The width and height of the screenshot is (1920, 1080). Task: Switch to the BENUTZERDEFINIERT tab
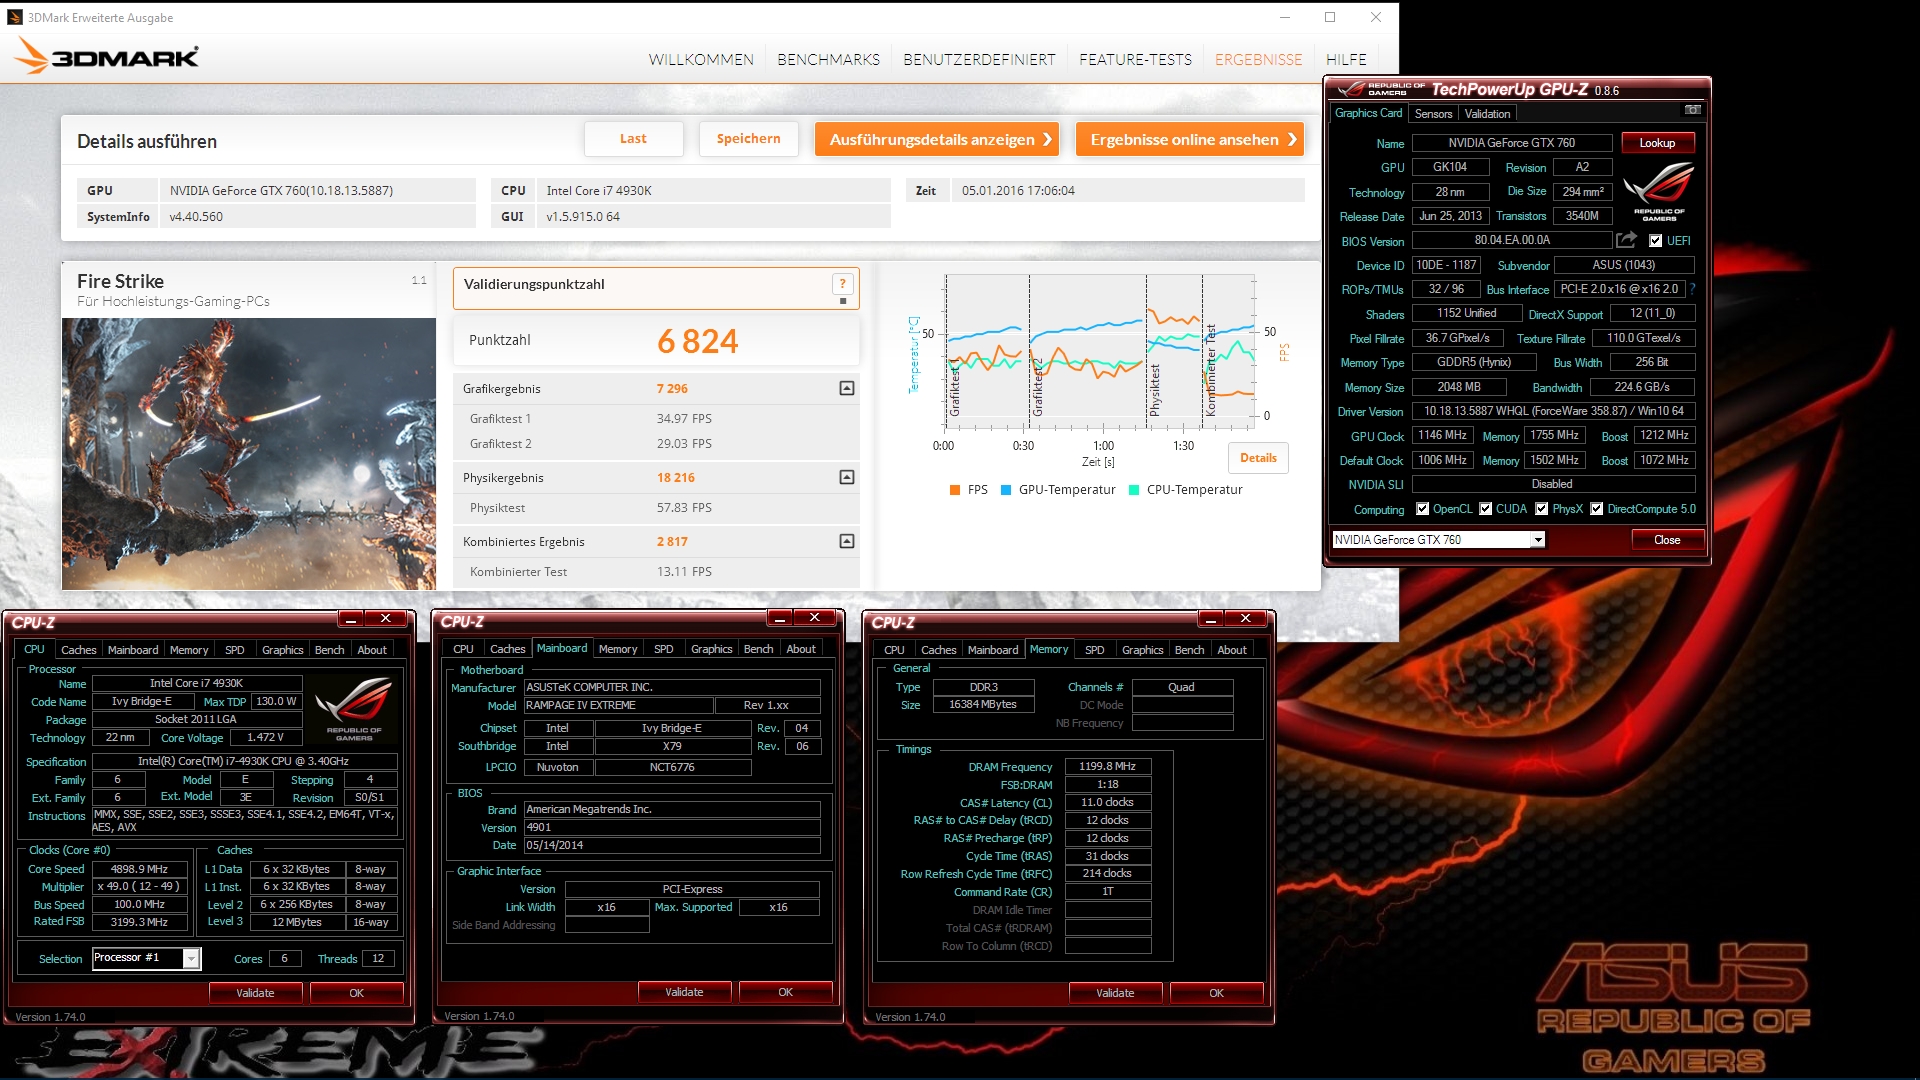(979, 60)
